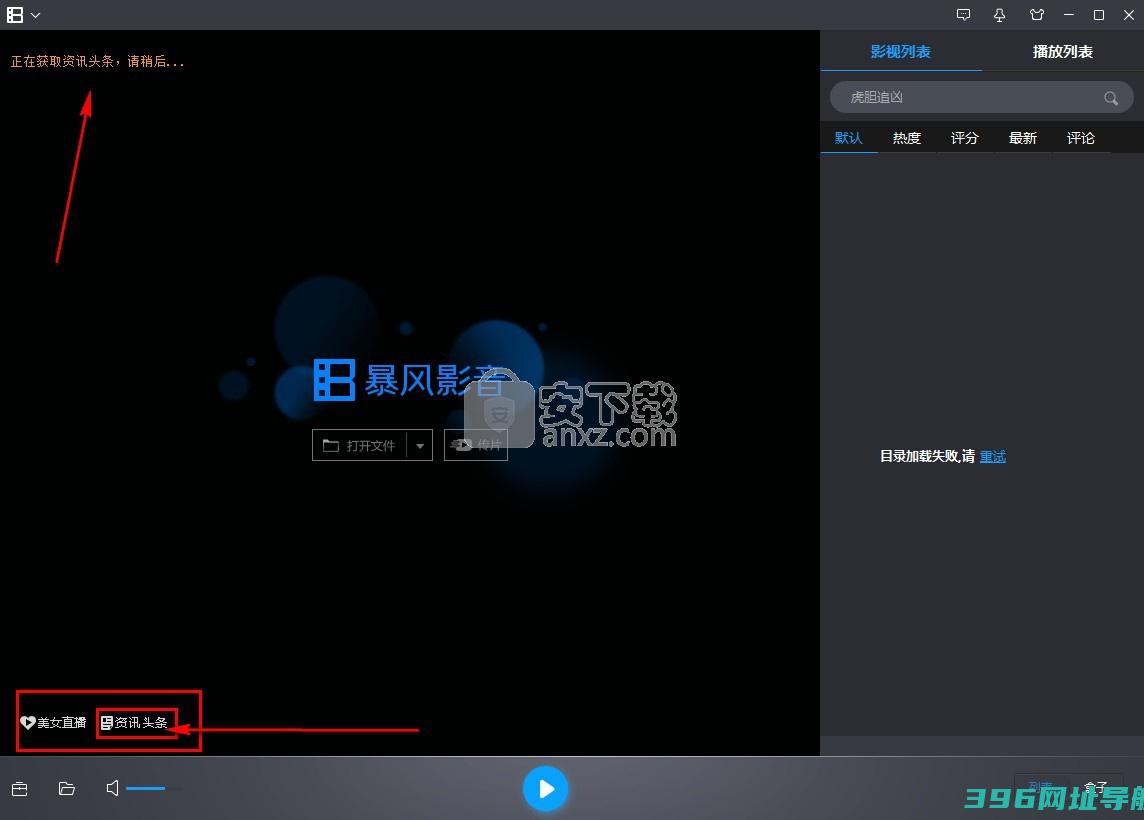
Task: Click the open folder icon in bottom bar
Action: click(x=66, y=789)
